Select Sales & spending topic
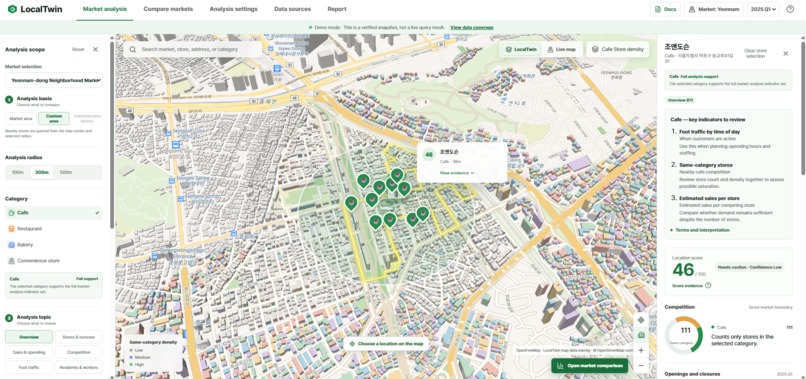Image resolution: width=806 pixels, height=379 pixels. [29, 352]
